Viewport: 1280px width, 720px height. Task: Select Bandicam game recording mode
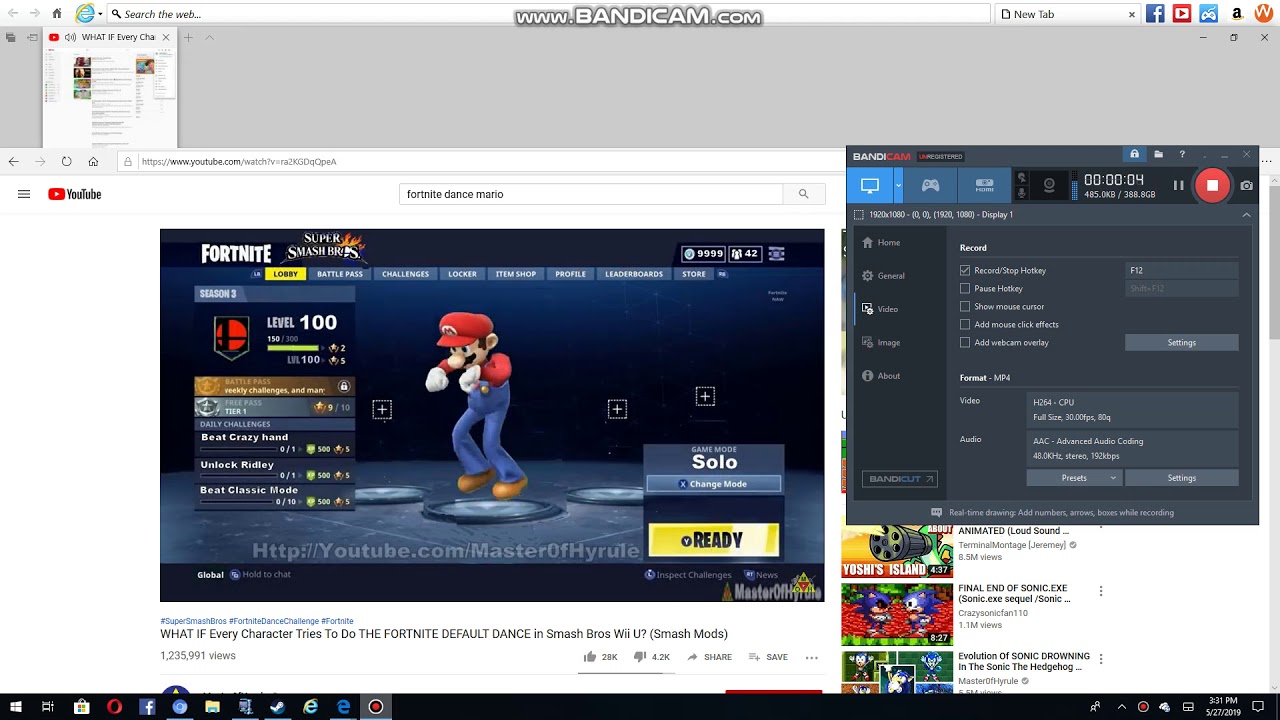coord(930,185)
